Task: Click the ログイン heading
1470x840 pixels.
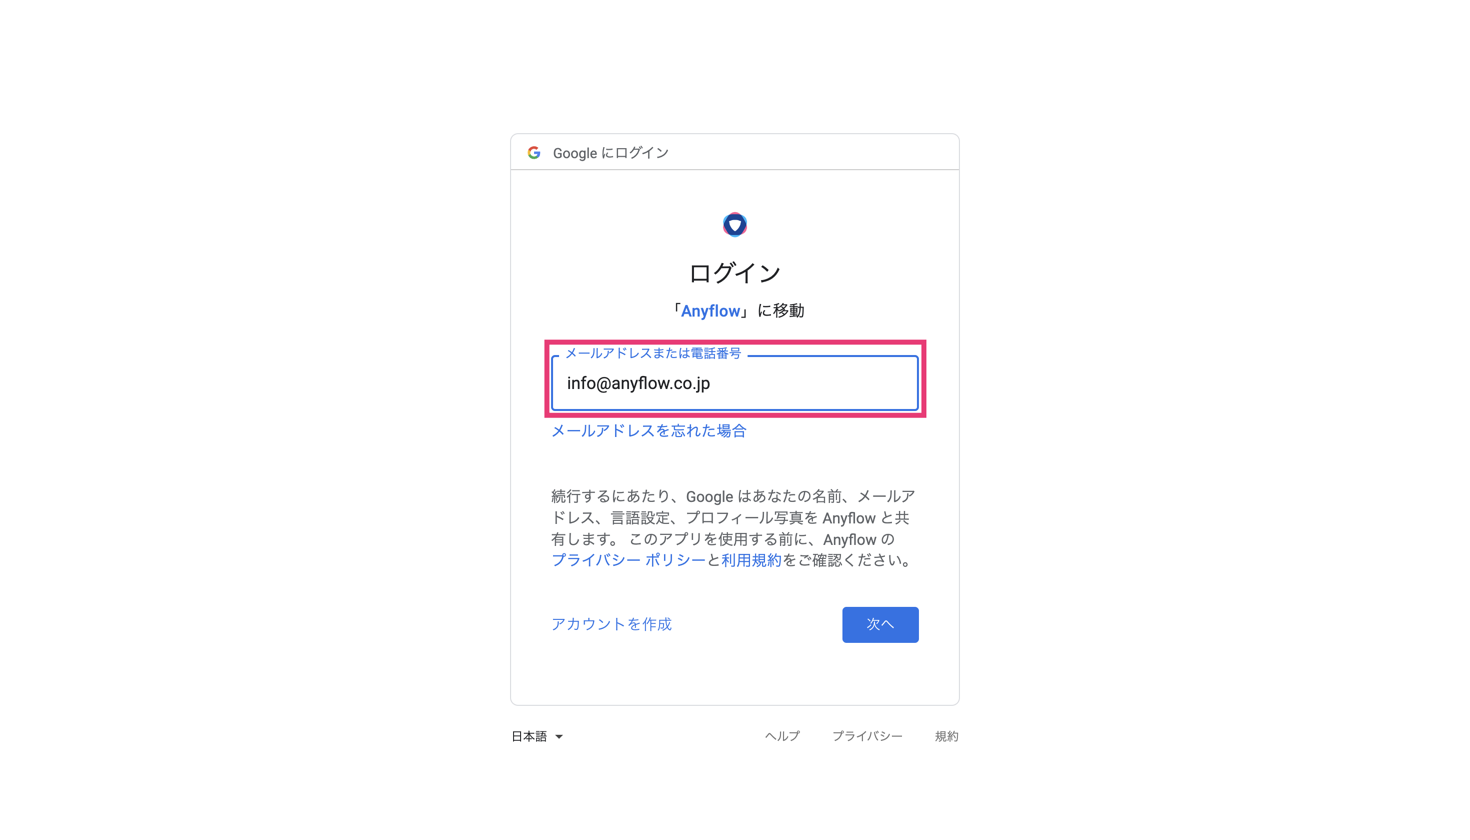Action: 735,273
